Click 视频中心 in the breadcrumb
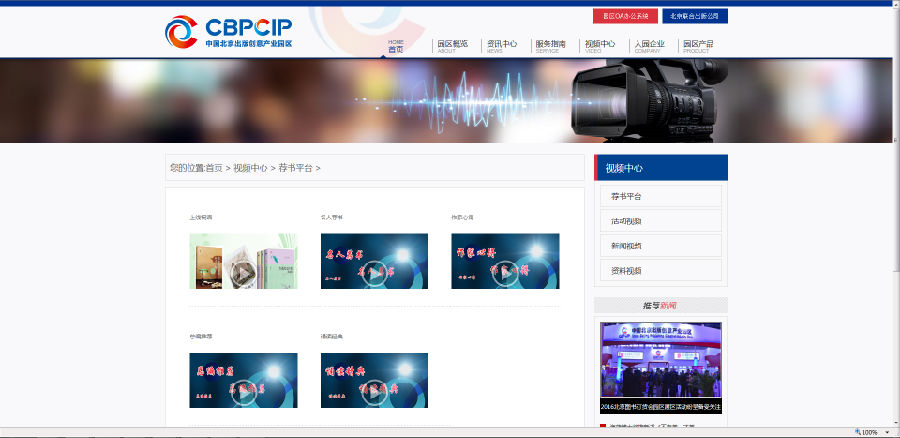The height and width of the screenshot is (438, 900). pos(250,168)
